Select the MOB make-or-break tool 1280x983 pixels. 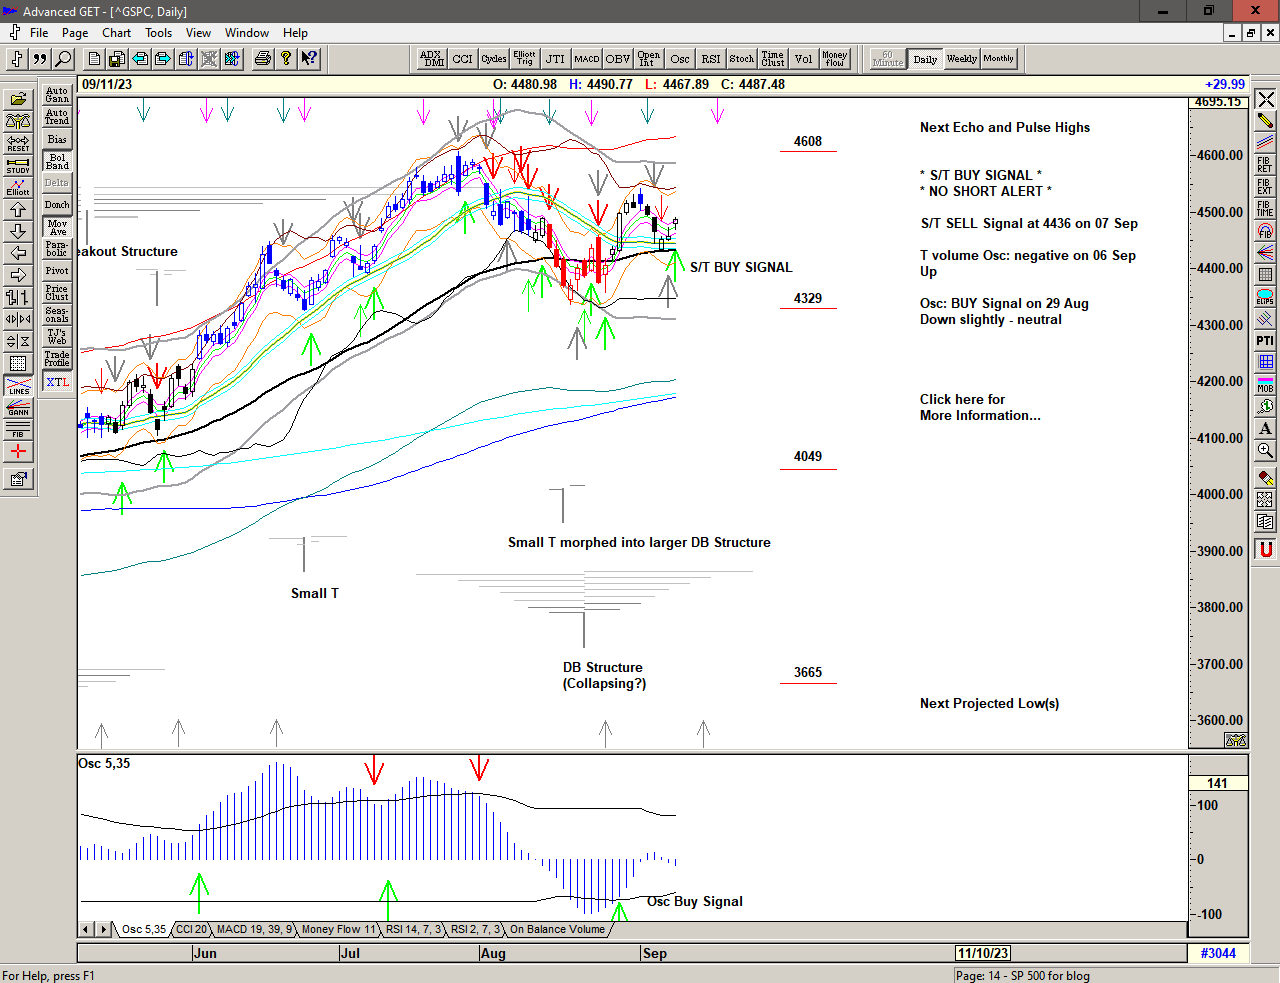tap(1265, 384)
